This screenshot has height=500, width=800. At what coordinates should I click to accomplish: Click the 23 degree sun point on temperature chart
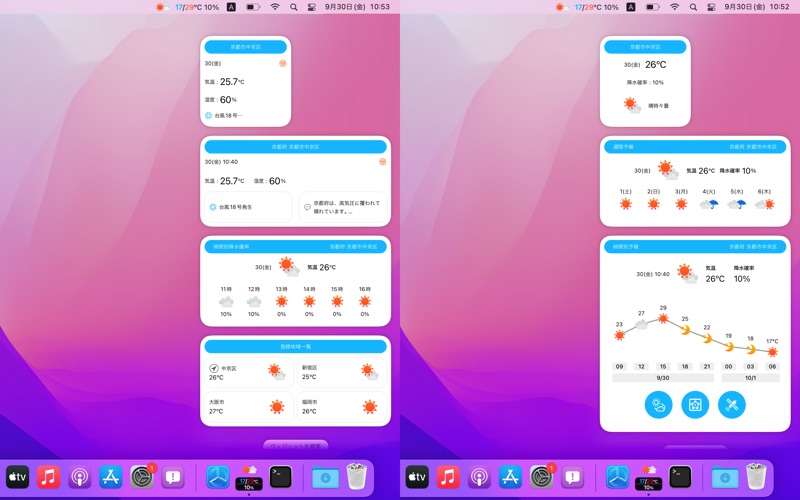pyautogui.click(x=619, y=335)
